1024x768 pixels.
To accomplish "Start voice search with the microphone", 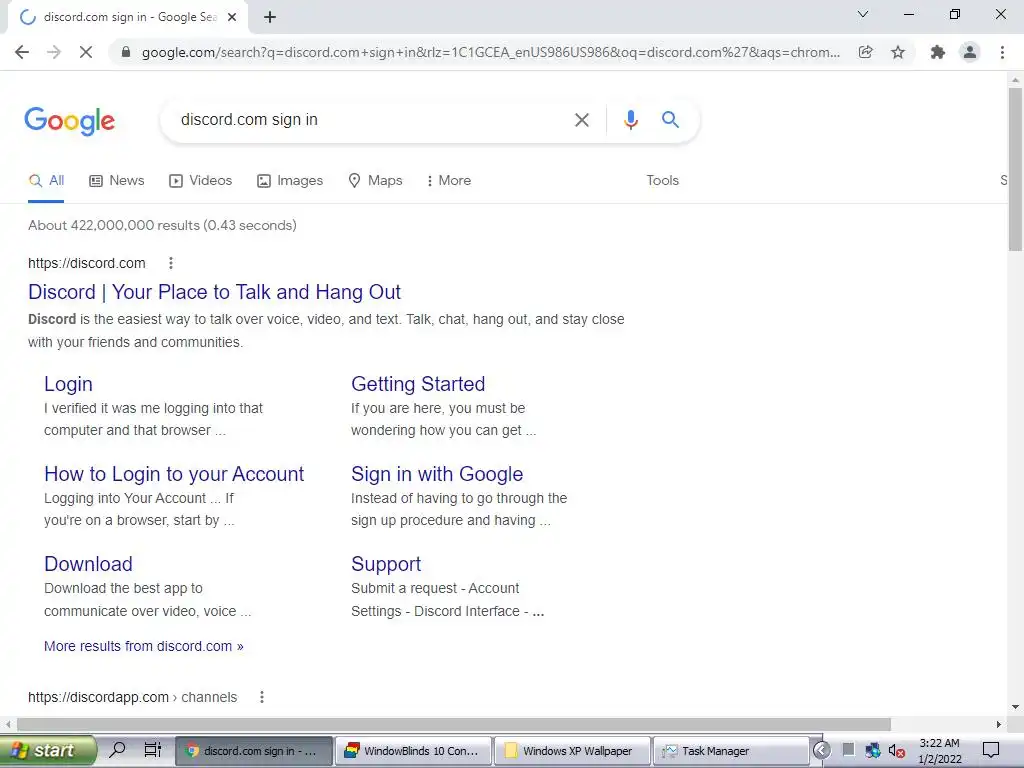I will tap(630, 120).
